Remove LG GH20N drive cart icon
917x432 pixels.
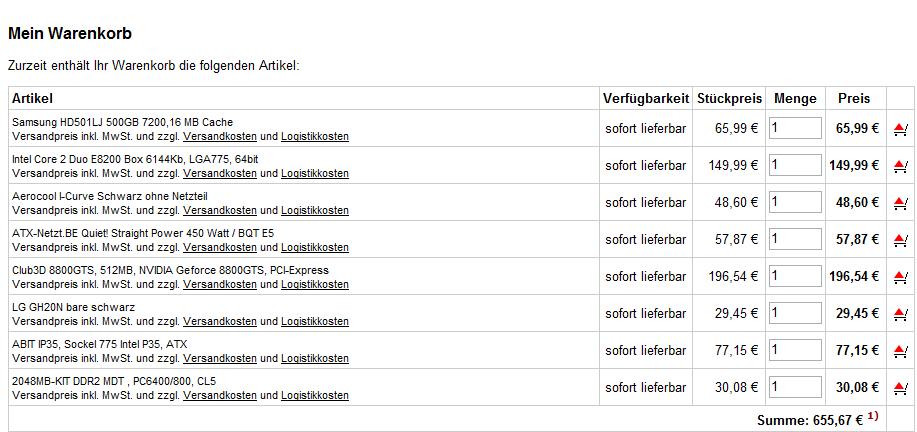click(x=900, y=314)
